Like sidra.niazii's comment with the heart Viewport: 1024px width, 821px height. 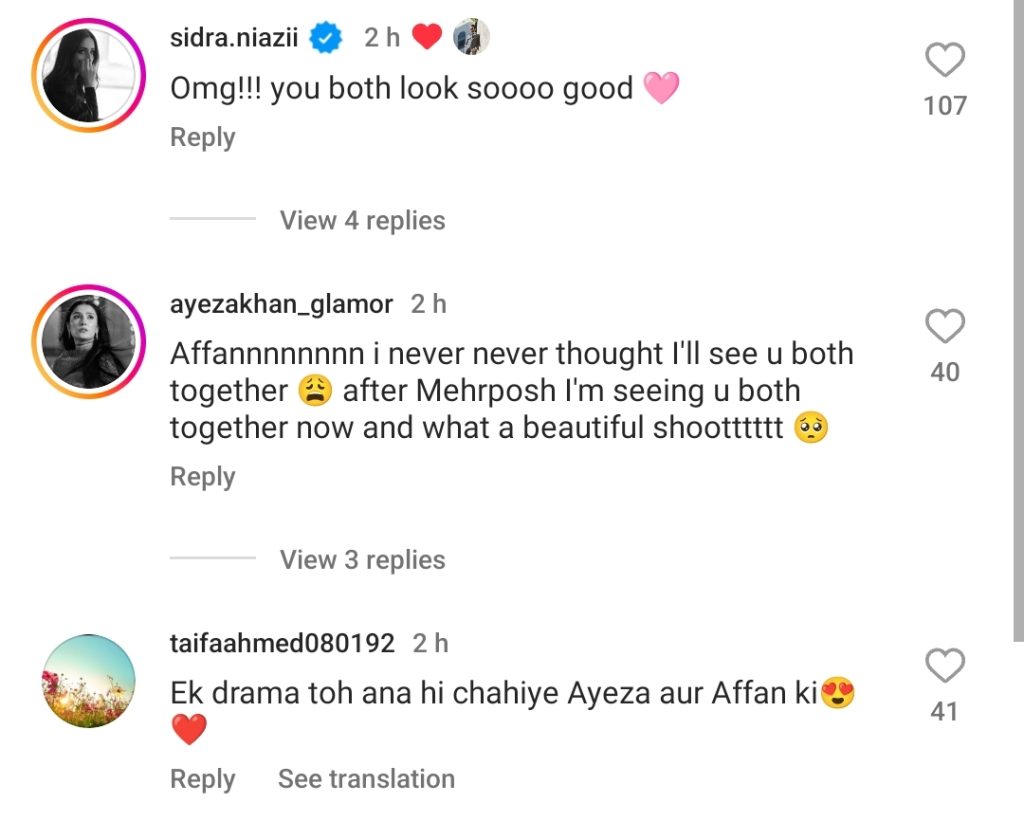click(944, 61)
